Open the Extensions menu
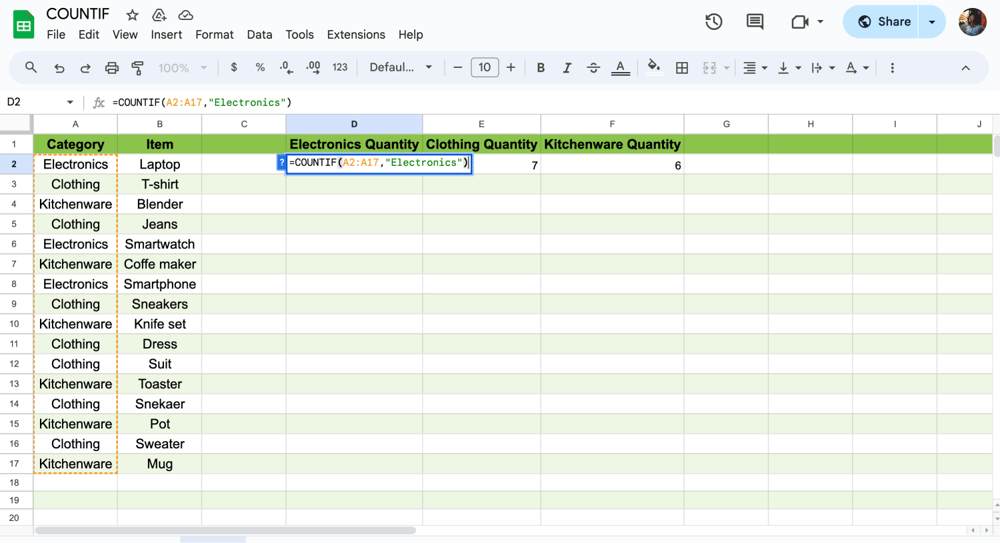 click(355, 34)
